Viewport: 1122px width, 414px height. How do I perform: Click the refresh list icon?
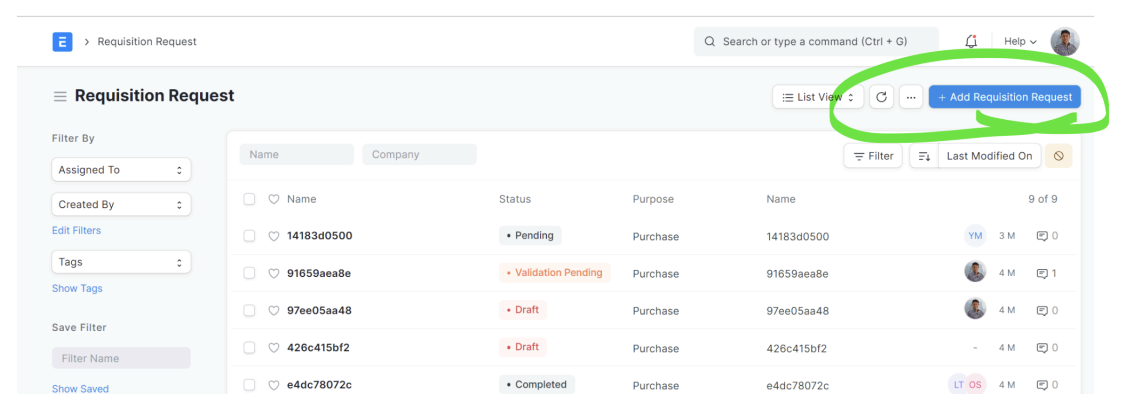click(881, 97)
